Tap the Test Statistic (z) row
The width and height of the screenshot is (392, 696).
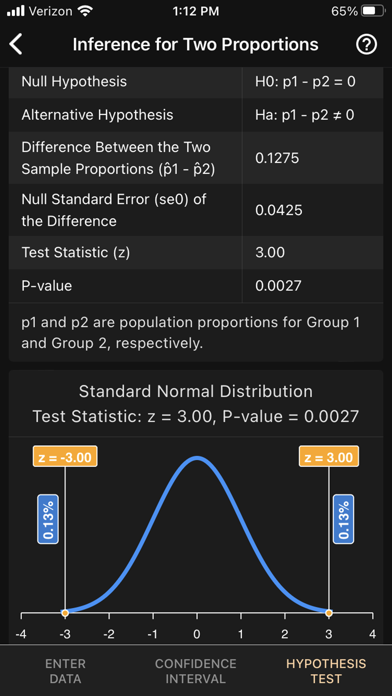tap(196, 252)
